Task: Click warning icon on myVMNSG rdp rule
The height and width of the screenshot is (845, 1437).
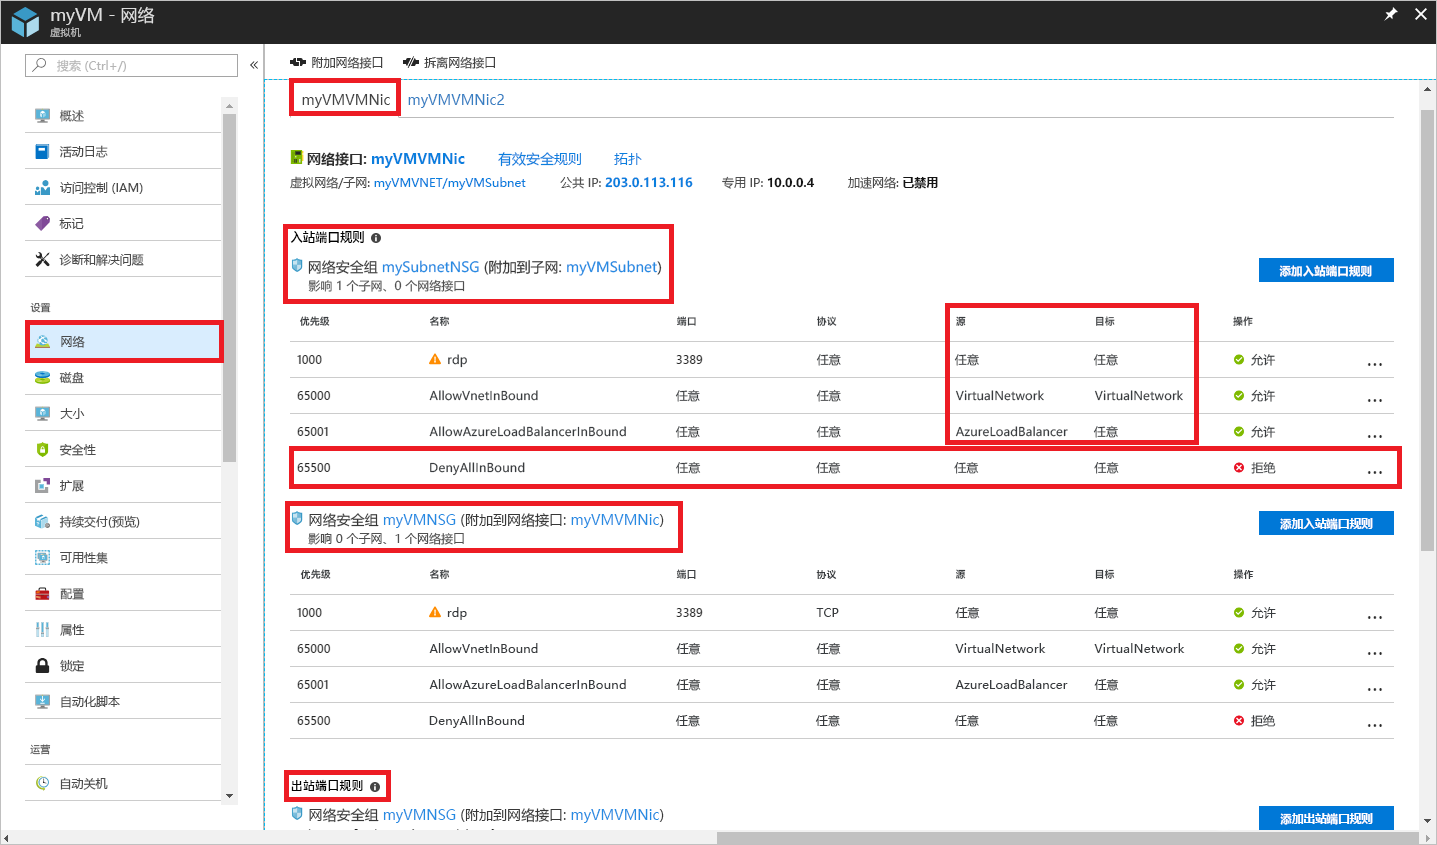Action: (x=435, y=612)
